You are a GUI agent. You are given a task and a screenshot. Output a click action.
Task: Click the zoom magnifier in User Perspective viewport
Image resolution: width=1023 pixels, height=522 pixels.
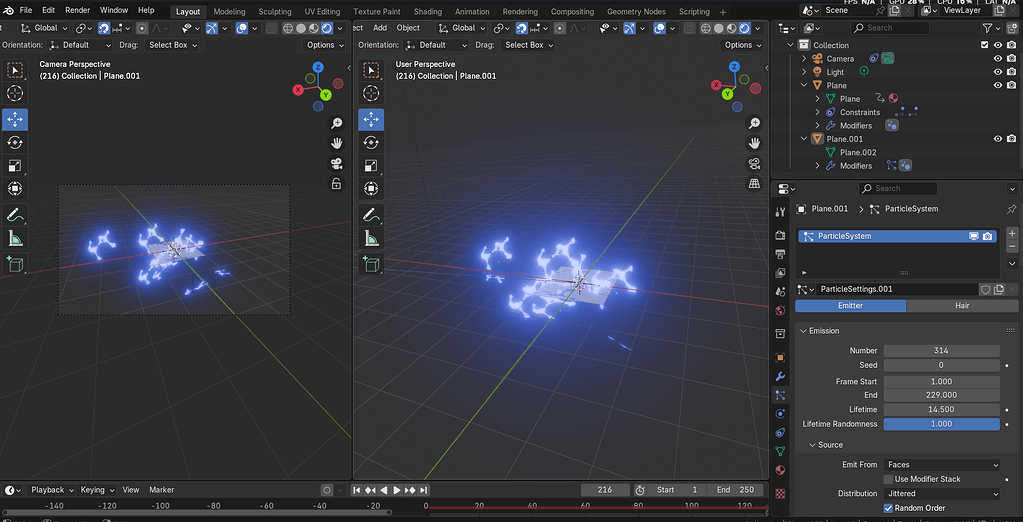click(x=755, y=123)
